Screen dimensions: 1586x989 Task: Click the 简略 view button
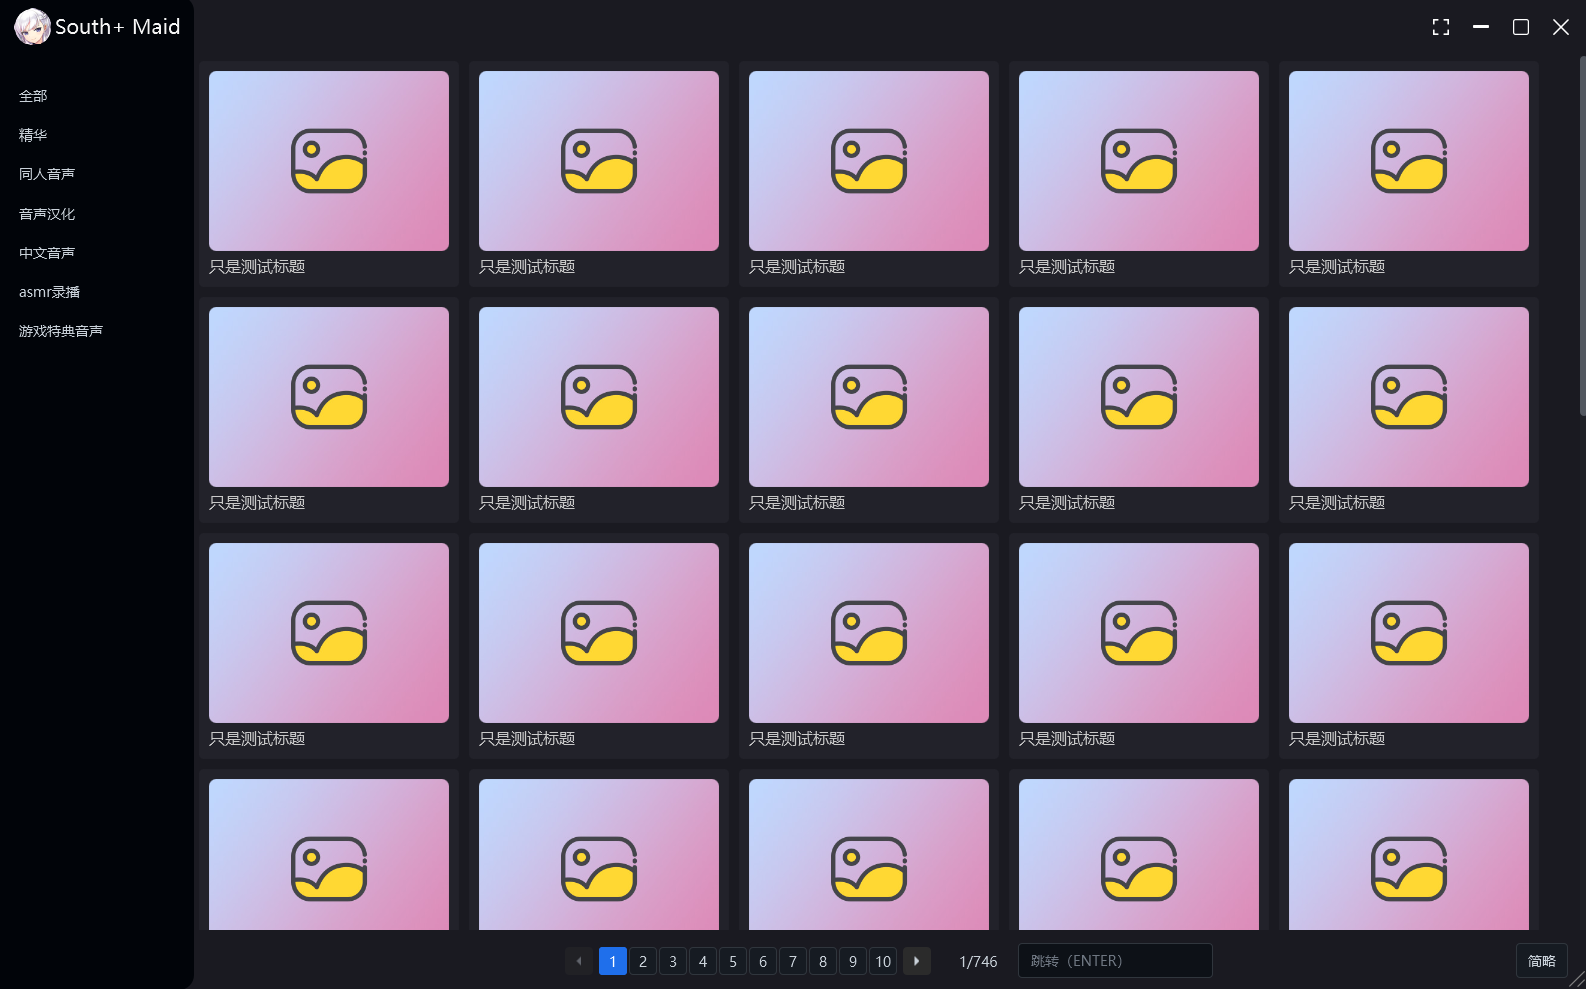click(x=1542, y=961)
